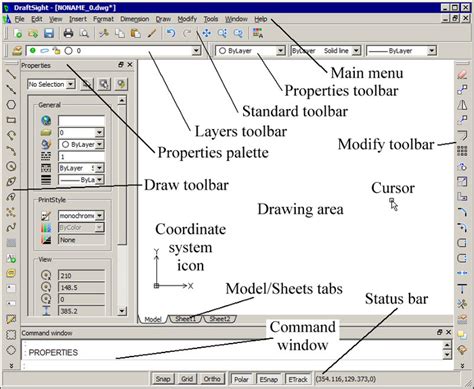Click the Open file icon
Image resolution: width=474 pixels, height=389 pixels.
coord(33,33)
